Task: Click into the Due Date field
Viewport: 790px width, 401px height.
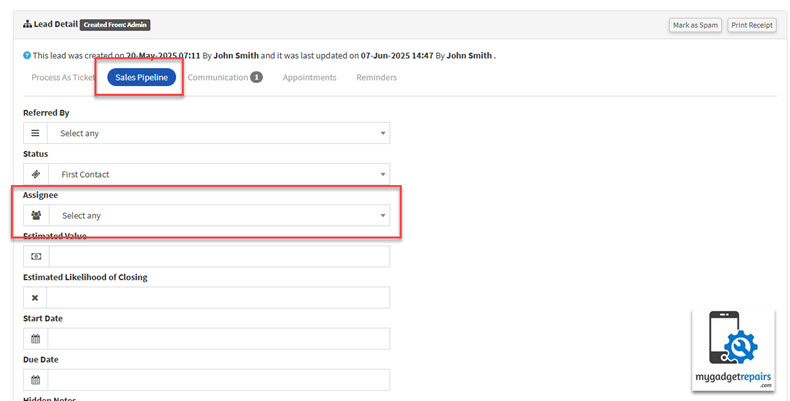Action: tap(219, 380)
